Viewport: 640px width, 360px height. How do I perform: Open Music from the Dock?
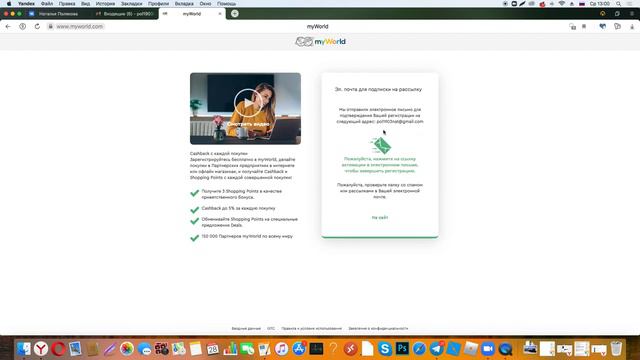pyautogui.click(x=281, y=349)
